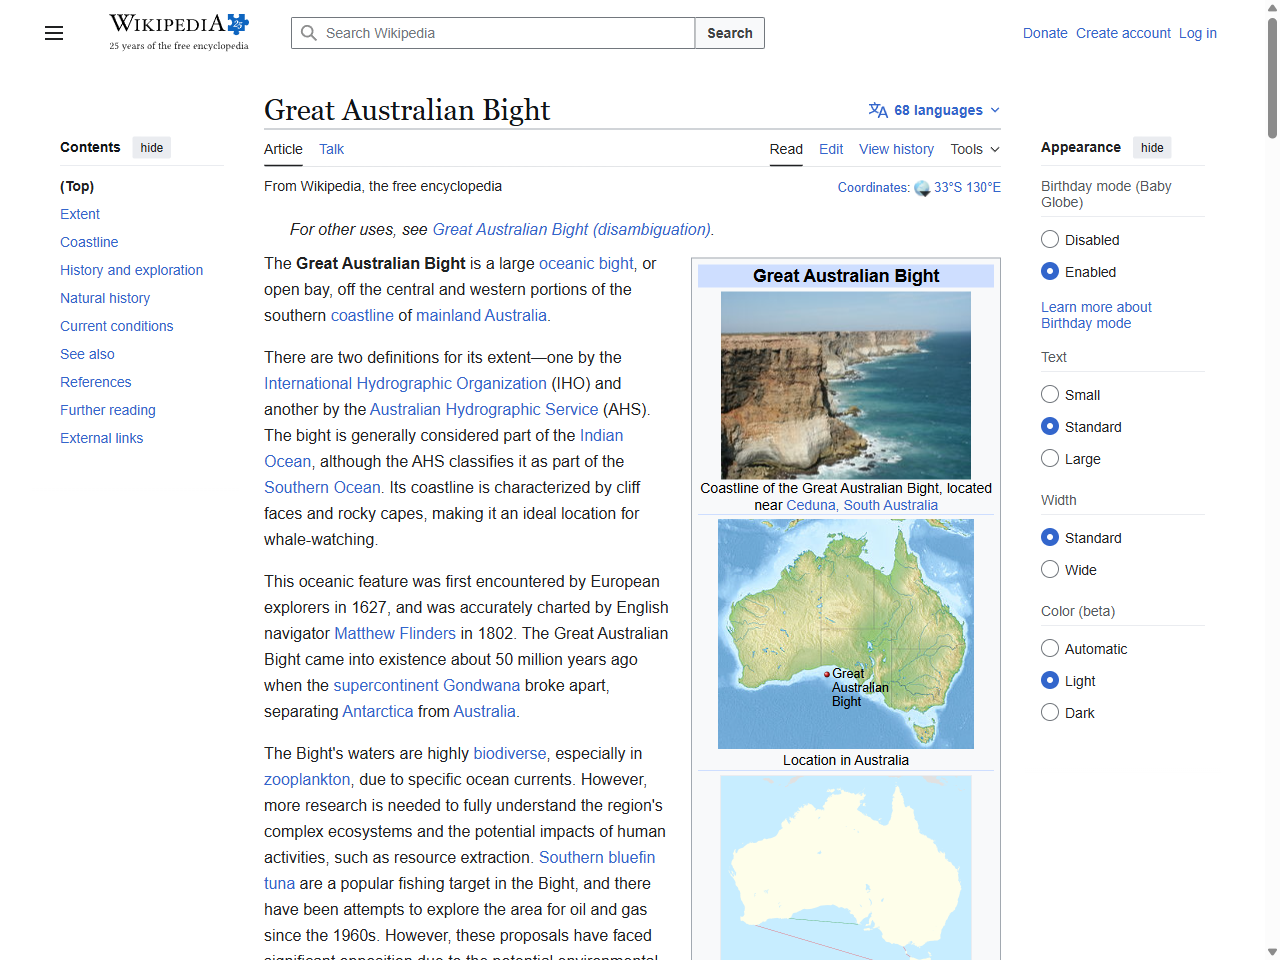Select Light color mode
1280x960 pixels.
click(1050, 680)
